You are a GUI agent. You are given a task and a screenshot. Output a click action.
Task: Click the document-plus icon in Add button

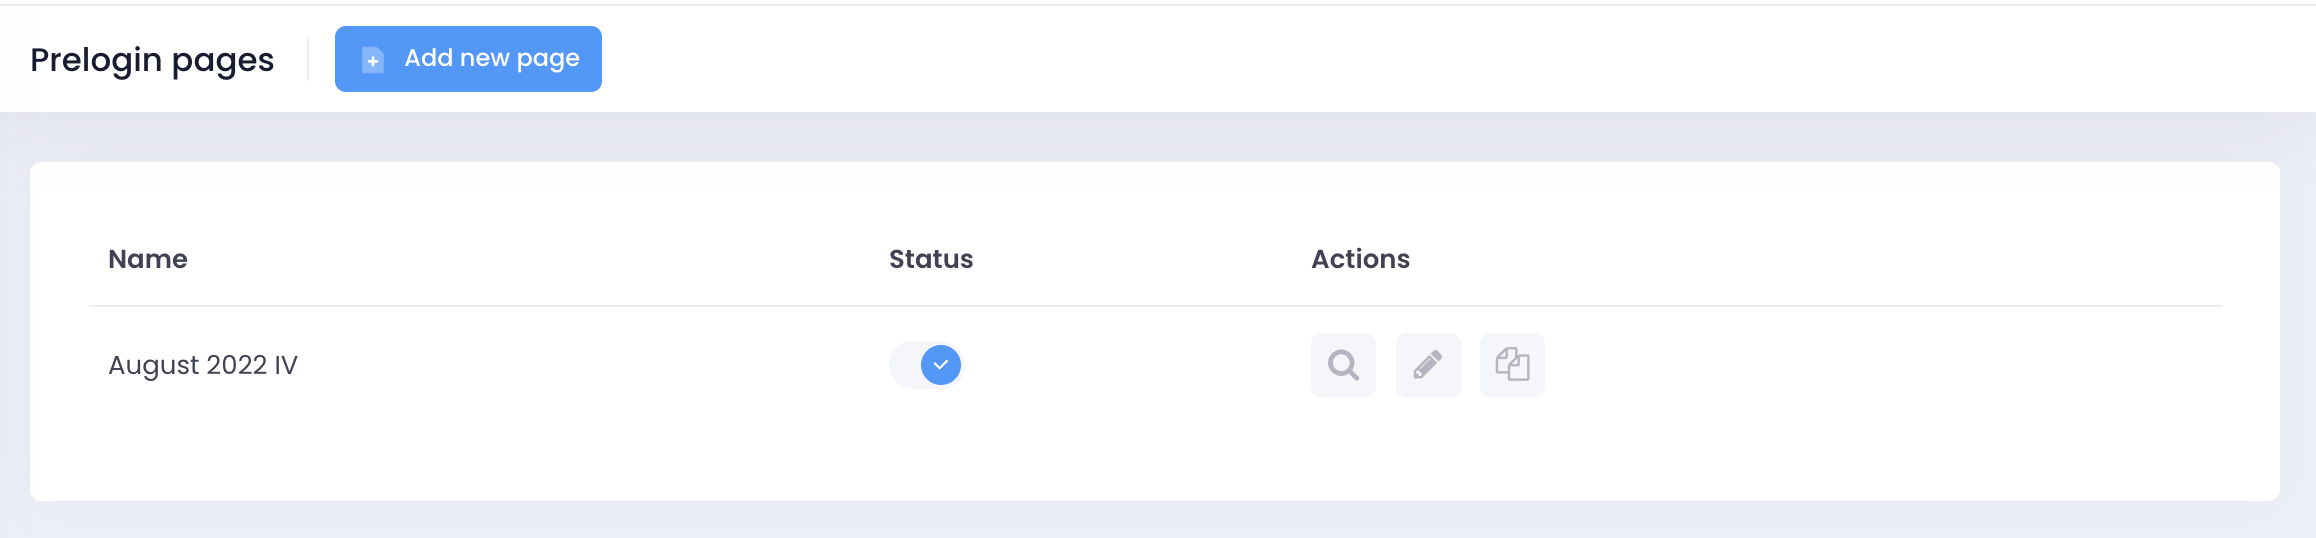(x=372, y=60)
